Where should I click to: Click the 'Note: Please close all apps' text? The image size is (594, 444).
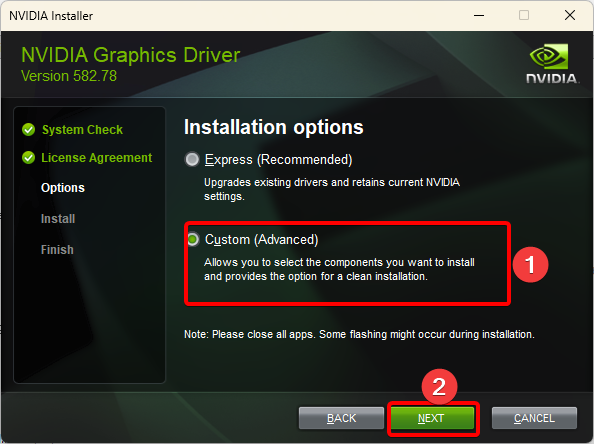[359, 334]
